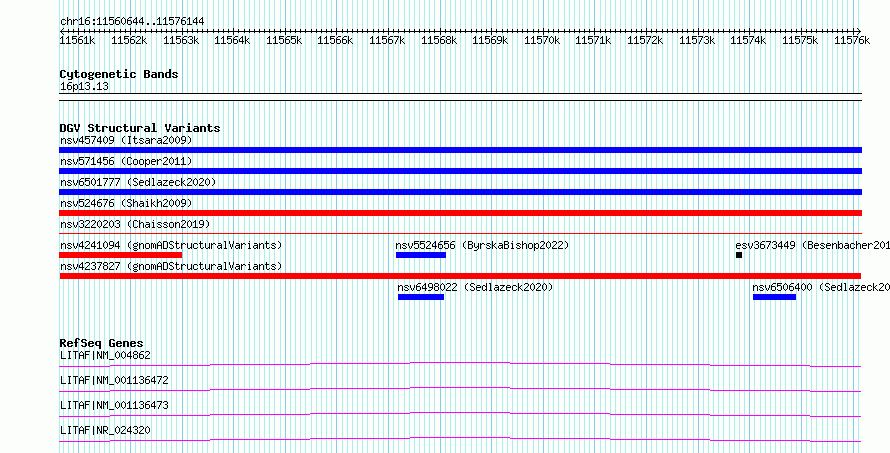Click the nsv6506400 blue variant bar
The width and height of the screenshot is (890, 453).
pos(774,297)
